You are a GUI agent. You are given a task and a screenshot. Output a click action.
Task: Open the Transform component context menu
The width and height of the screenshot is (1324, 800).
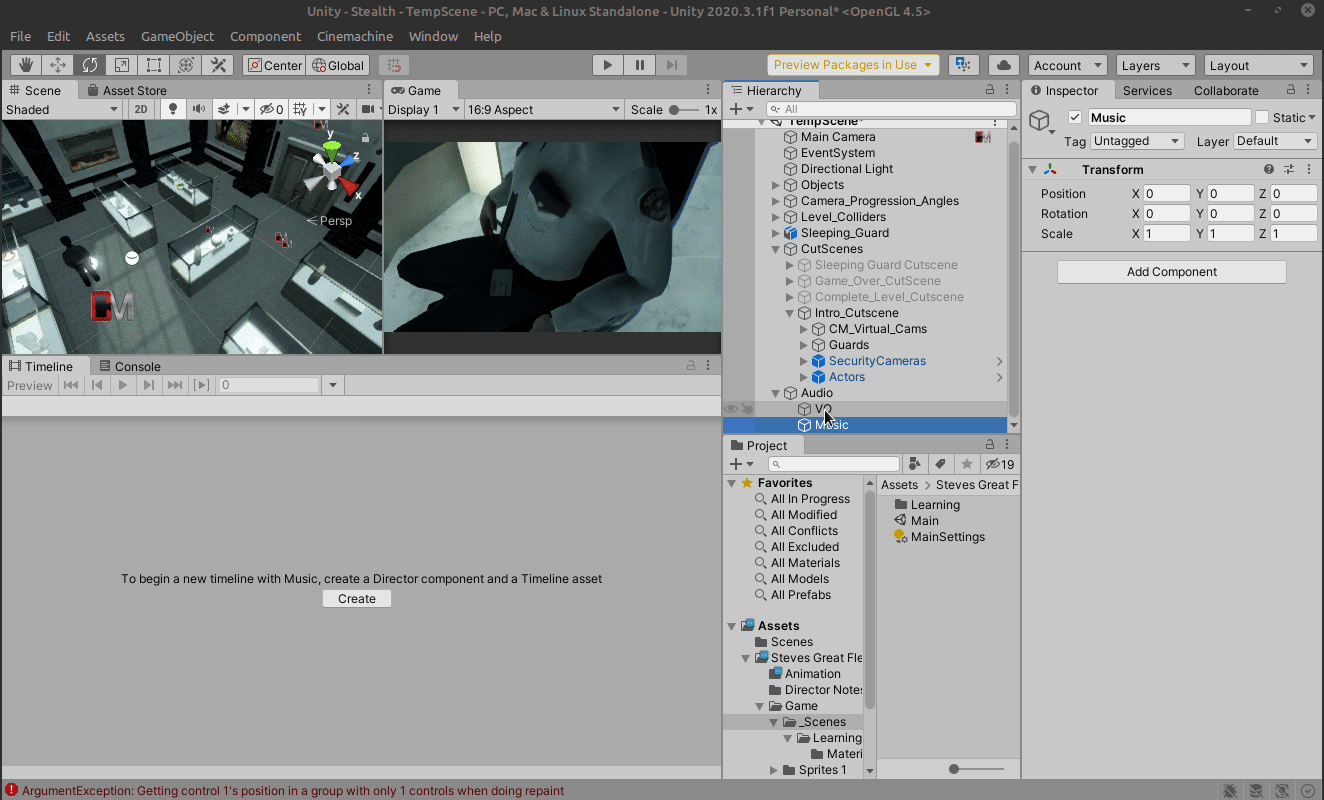tap(1309, 170)
